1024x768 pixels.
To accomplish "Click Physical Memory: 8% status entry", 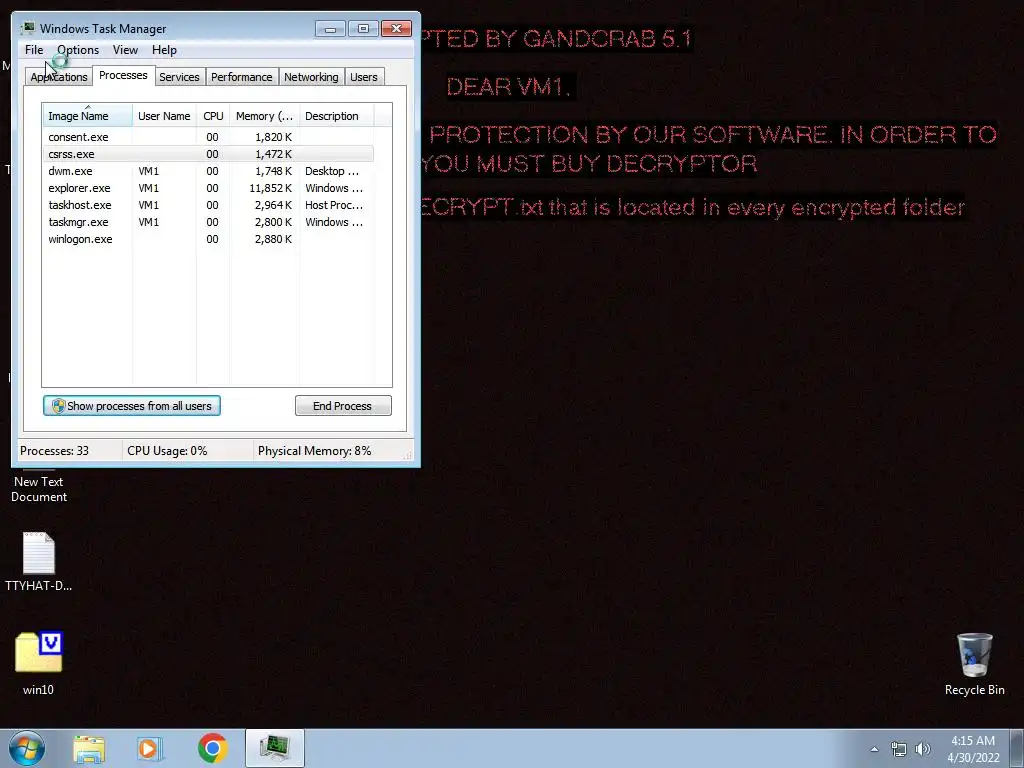I will click(314, 451).
